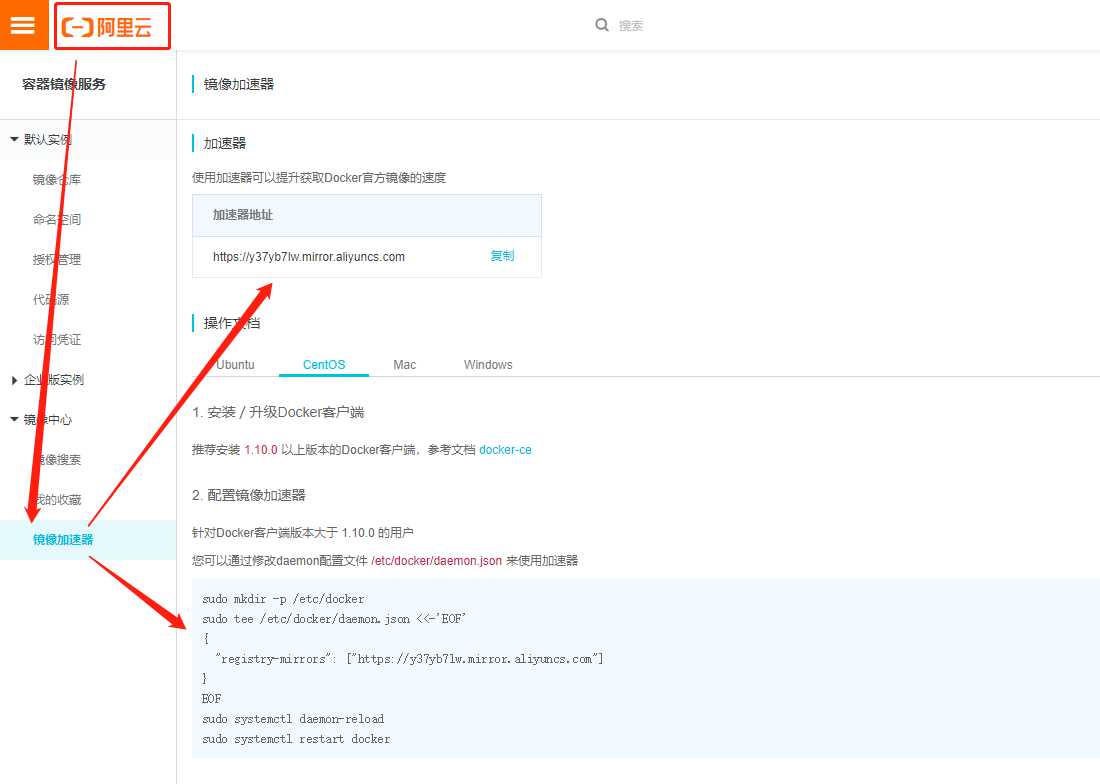Open 访问凭证 in sidebar

pyautogui.click(x=57, y=339)
